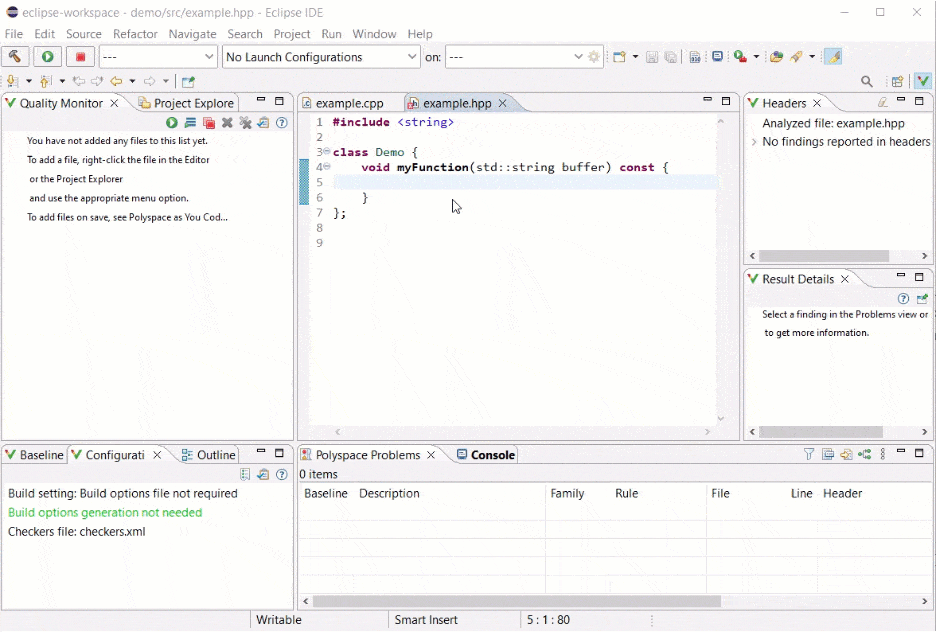
Task: Filter results in the Polyspace Problems view
Action: [x=809, y=454]
